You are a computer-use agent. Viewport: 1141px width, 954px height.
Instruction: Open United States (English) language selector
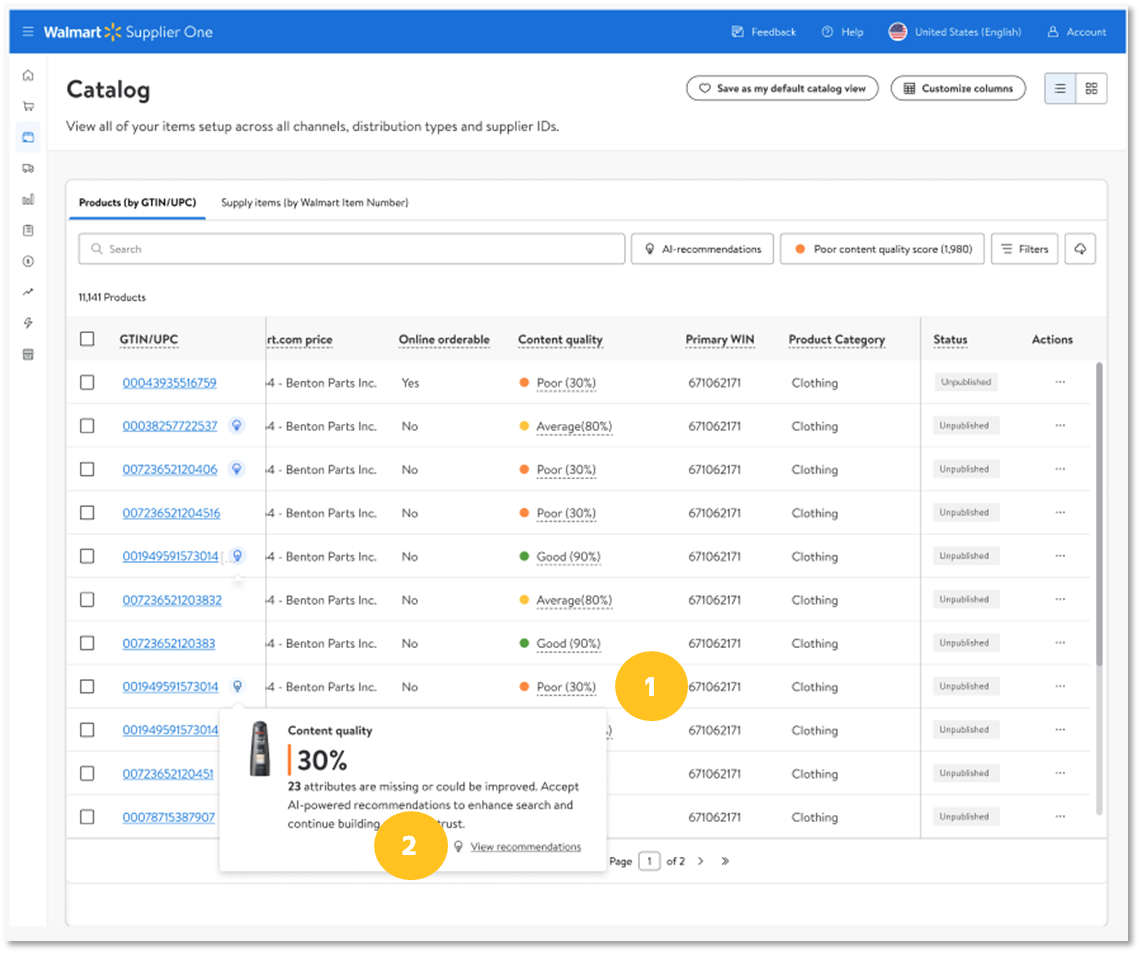click(955, 32)
